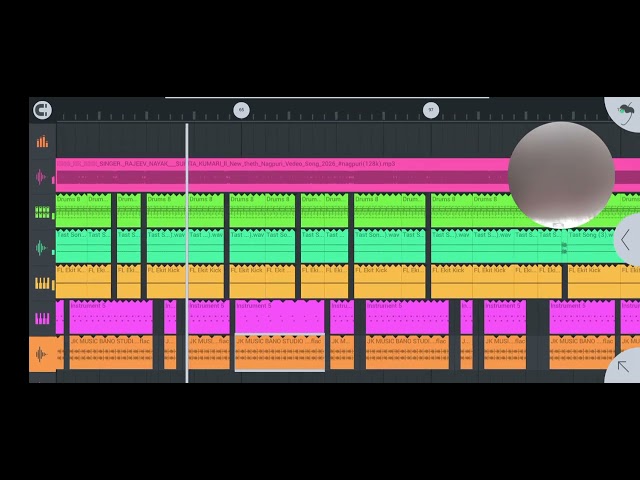This screenshot has width=640, height=480.
Task: Tap the white overview scroll bar above the ruler
Action: [327, 98]
